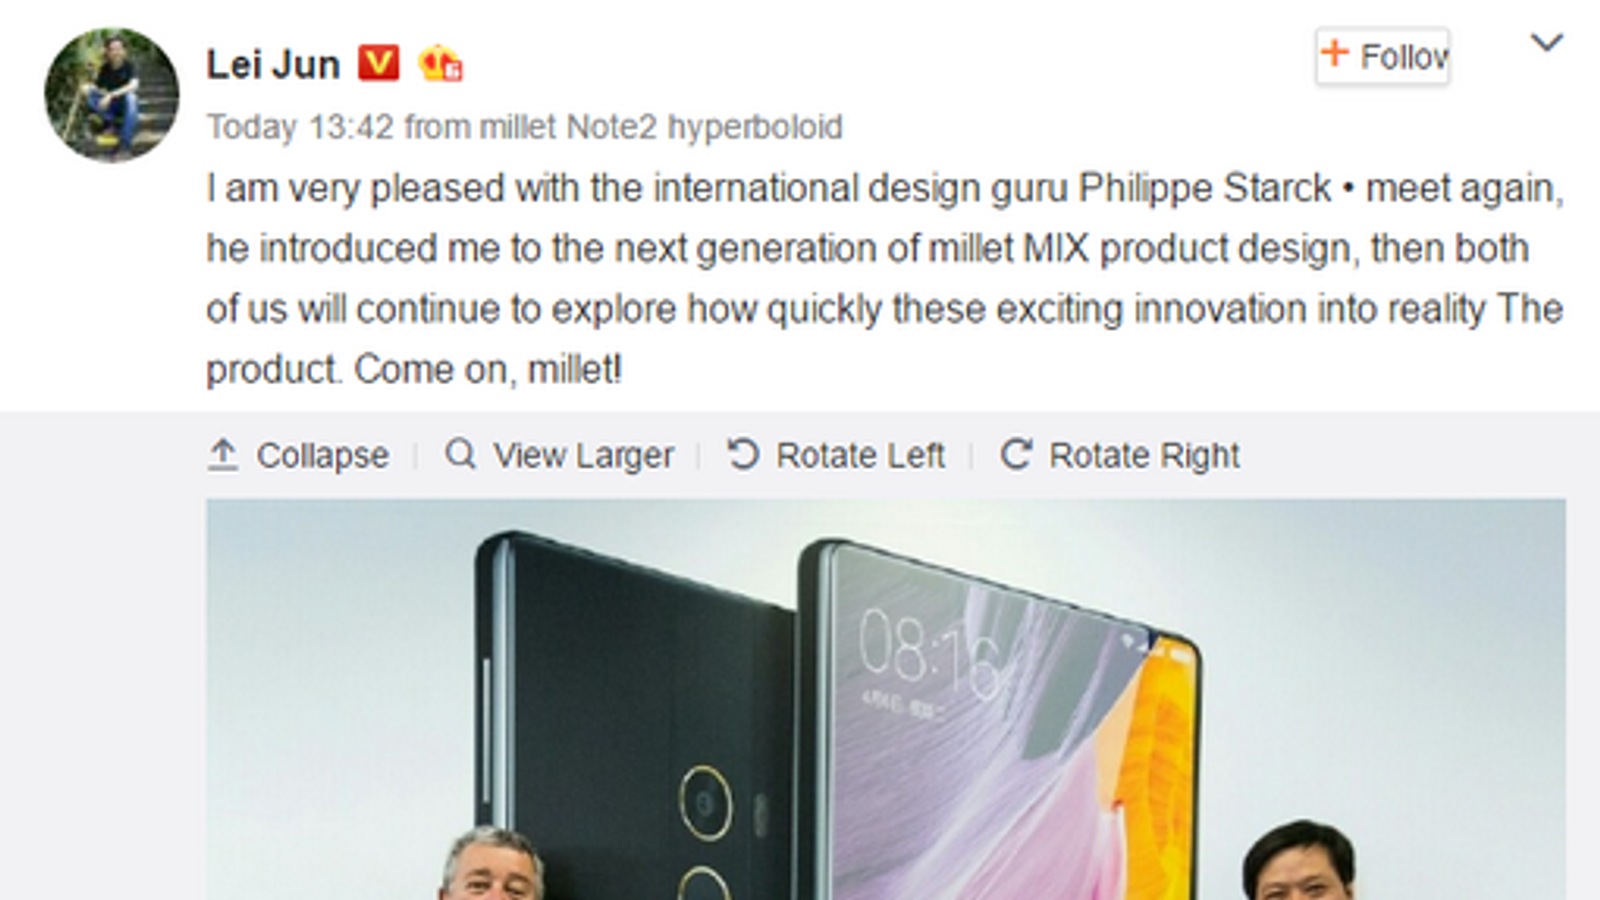Screen dimensions: 1600x900
Task: Follow Lei Jun's account
Action: 1383,56
